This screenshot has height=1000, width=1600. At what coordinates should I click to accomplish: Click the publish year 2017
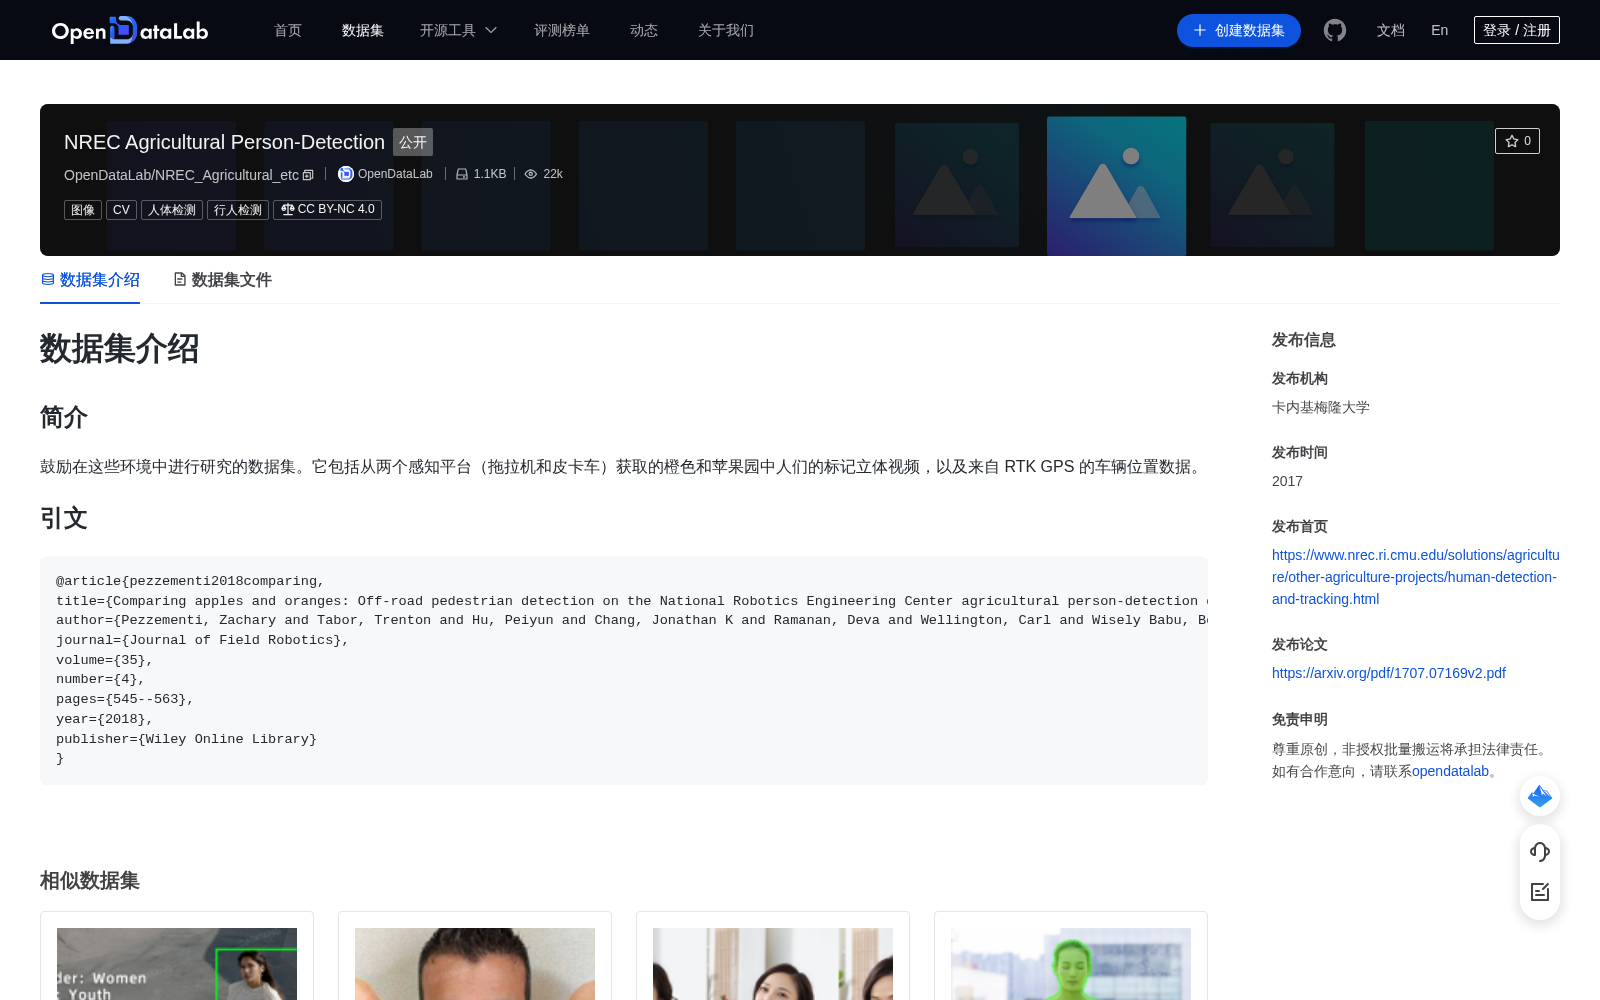tap(1287, 481)
